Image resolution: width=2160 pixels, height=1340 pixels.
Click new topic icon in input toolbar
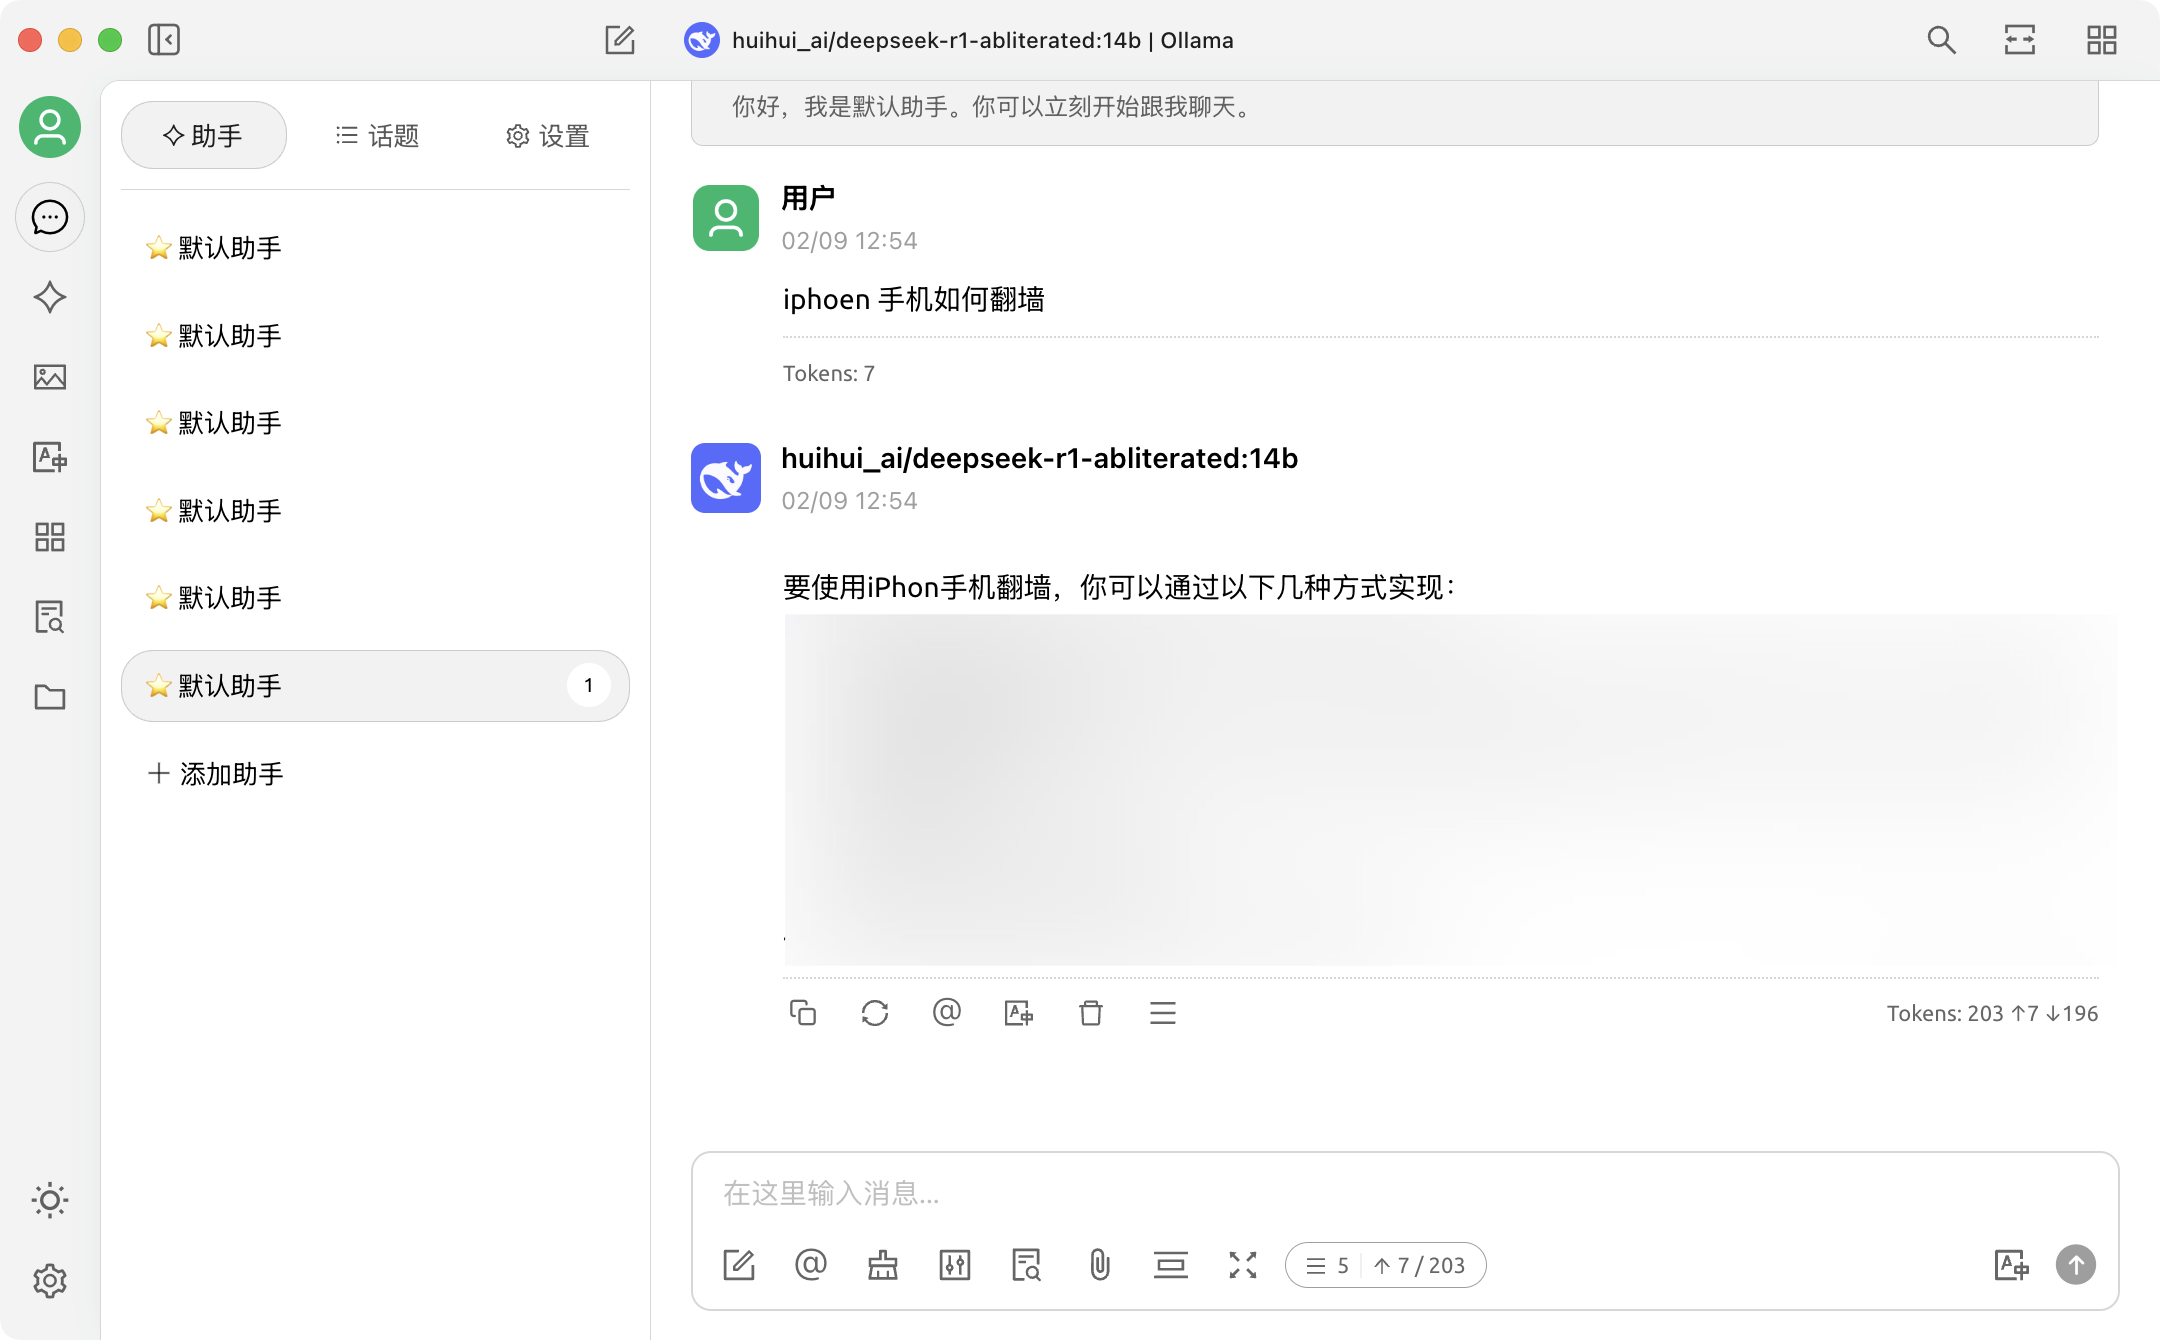(x=739, y=1265)
